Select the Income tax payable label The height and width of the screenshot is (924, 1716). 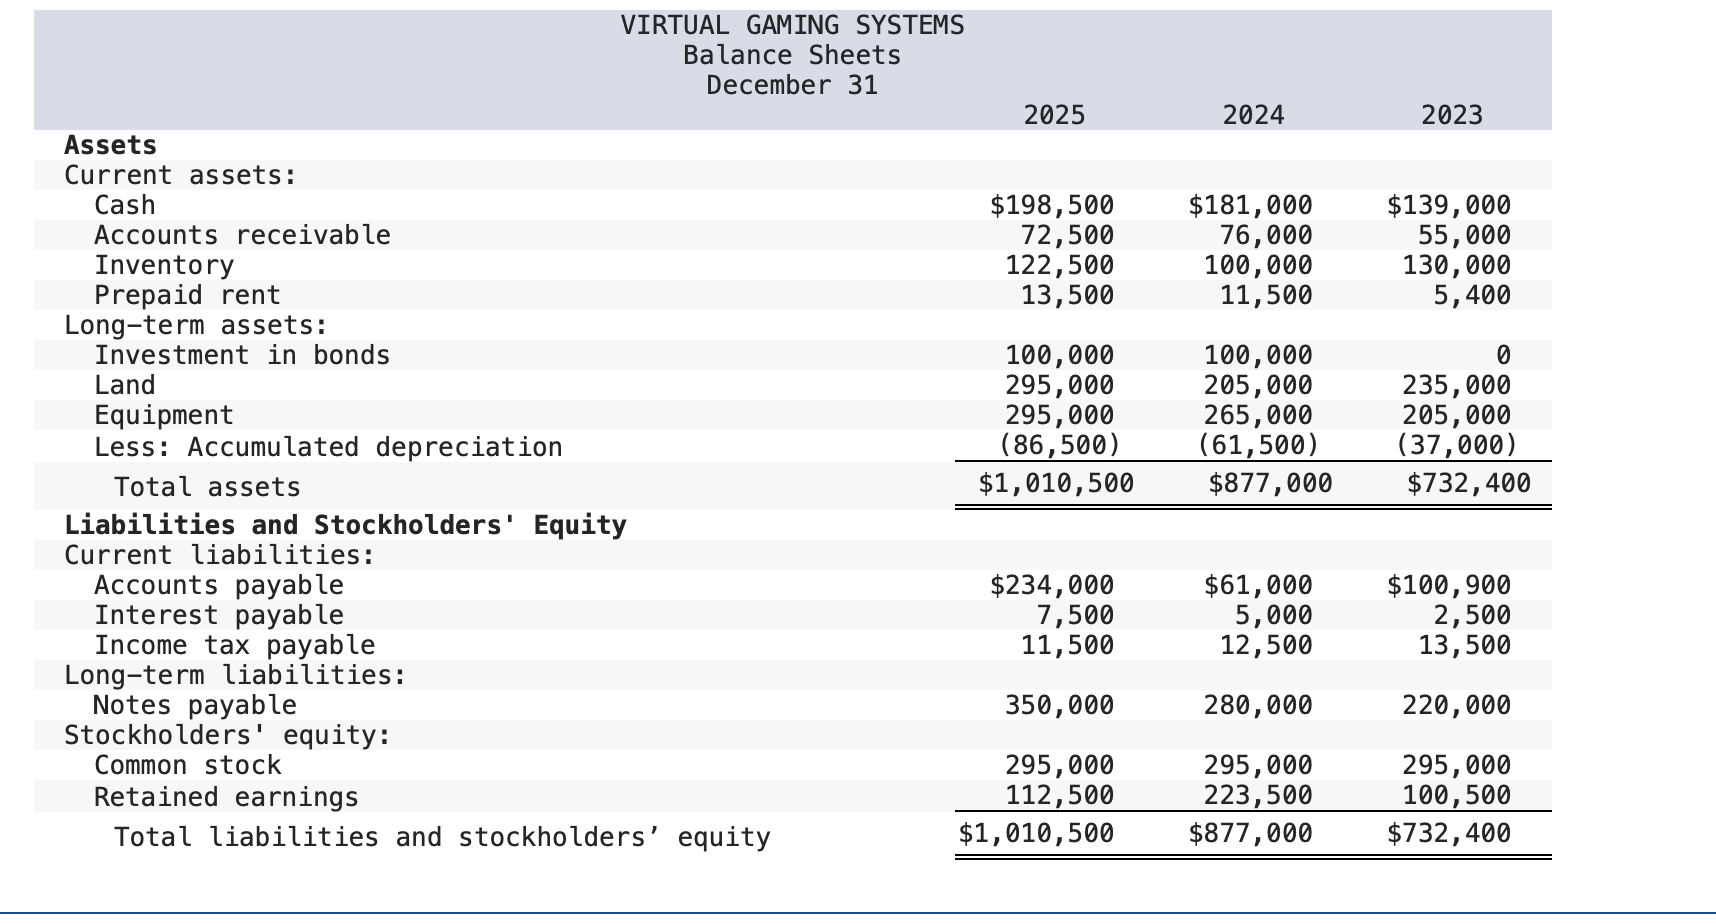[x=235, y=645]
